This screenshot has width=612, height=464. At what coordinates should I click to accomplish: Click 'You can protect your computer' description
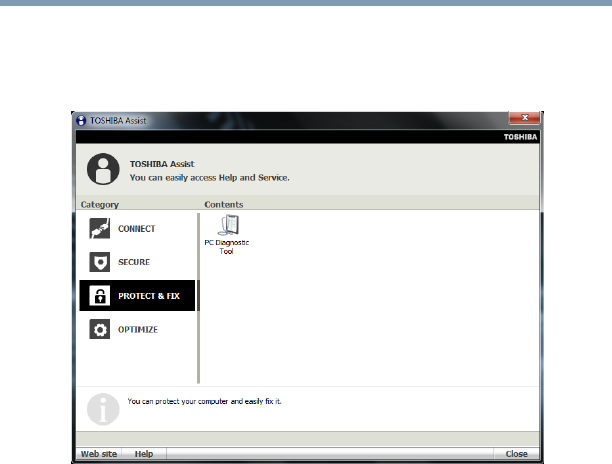(204, 401)
